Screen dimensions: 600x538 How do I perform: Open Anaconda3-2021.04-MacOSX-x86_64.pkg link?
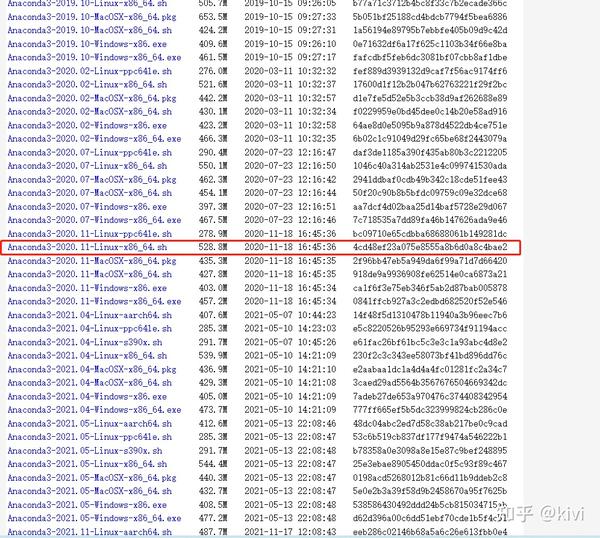click(x=92, y=370)
